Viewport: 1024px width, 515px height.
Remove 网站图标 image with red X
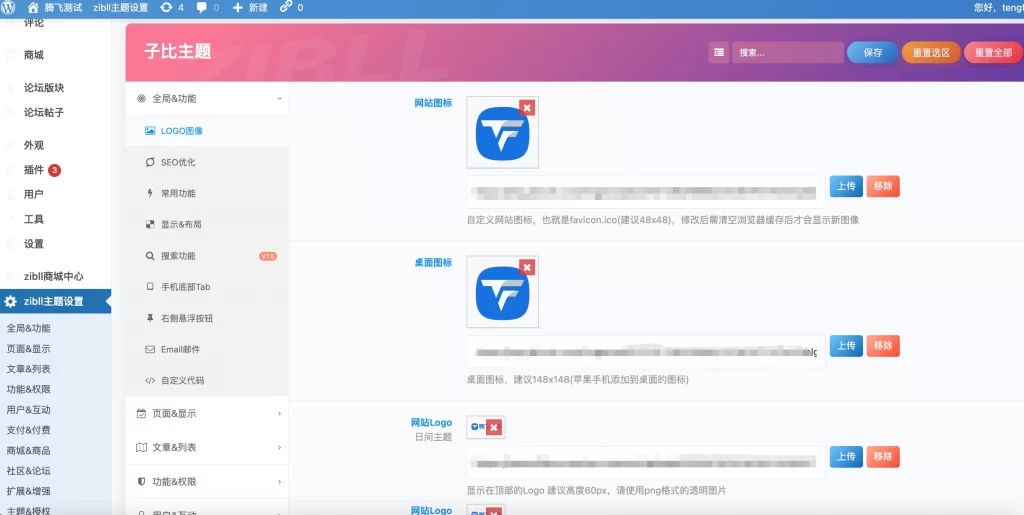click(x=527, y=108)
